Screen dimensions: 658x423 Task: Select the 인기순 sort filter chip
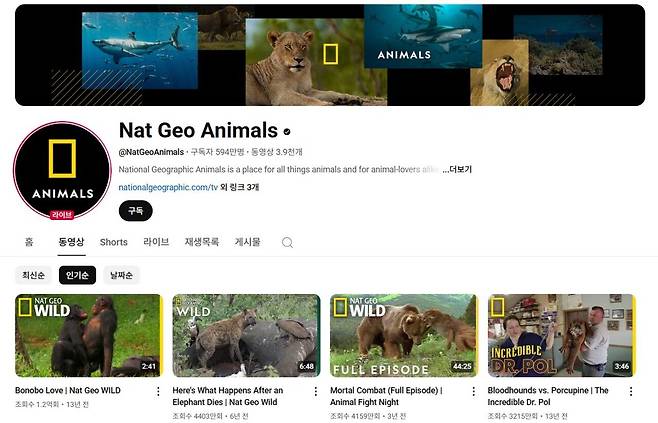(77, 275)
